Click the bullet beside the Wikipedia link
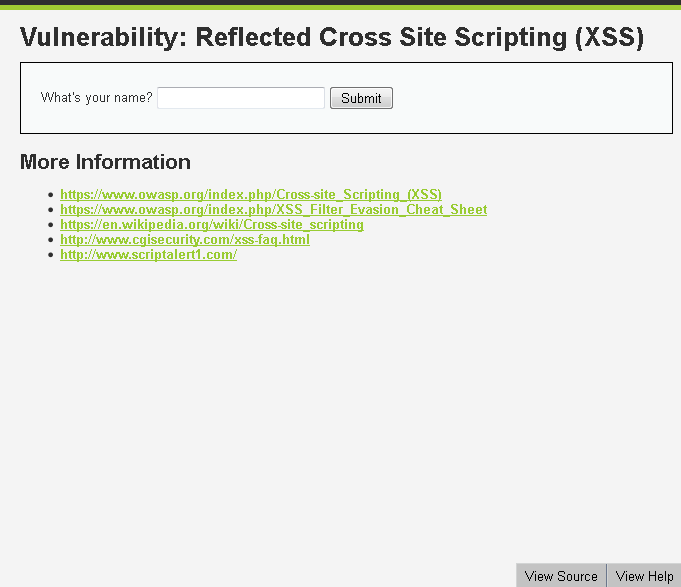Screen dimensions: 681x587 coord(50,225)
